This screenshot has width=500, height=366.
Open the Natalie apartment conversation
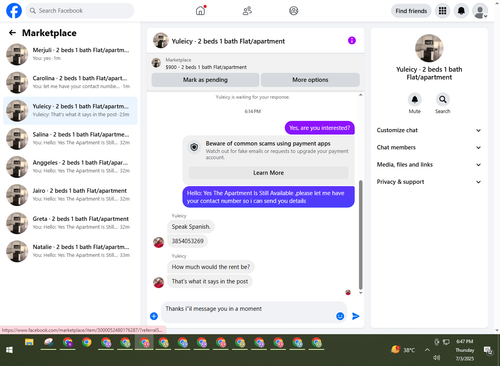pos(70,251)
